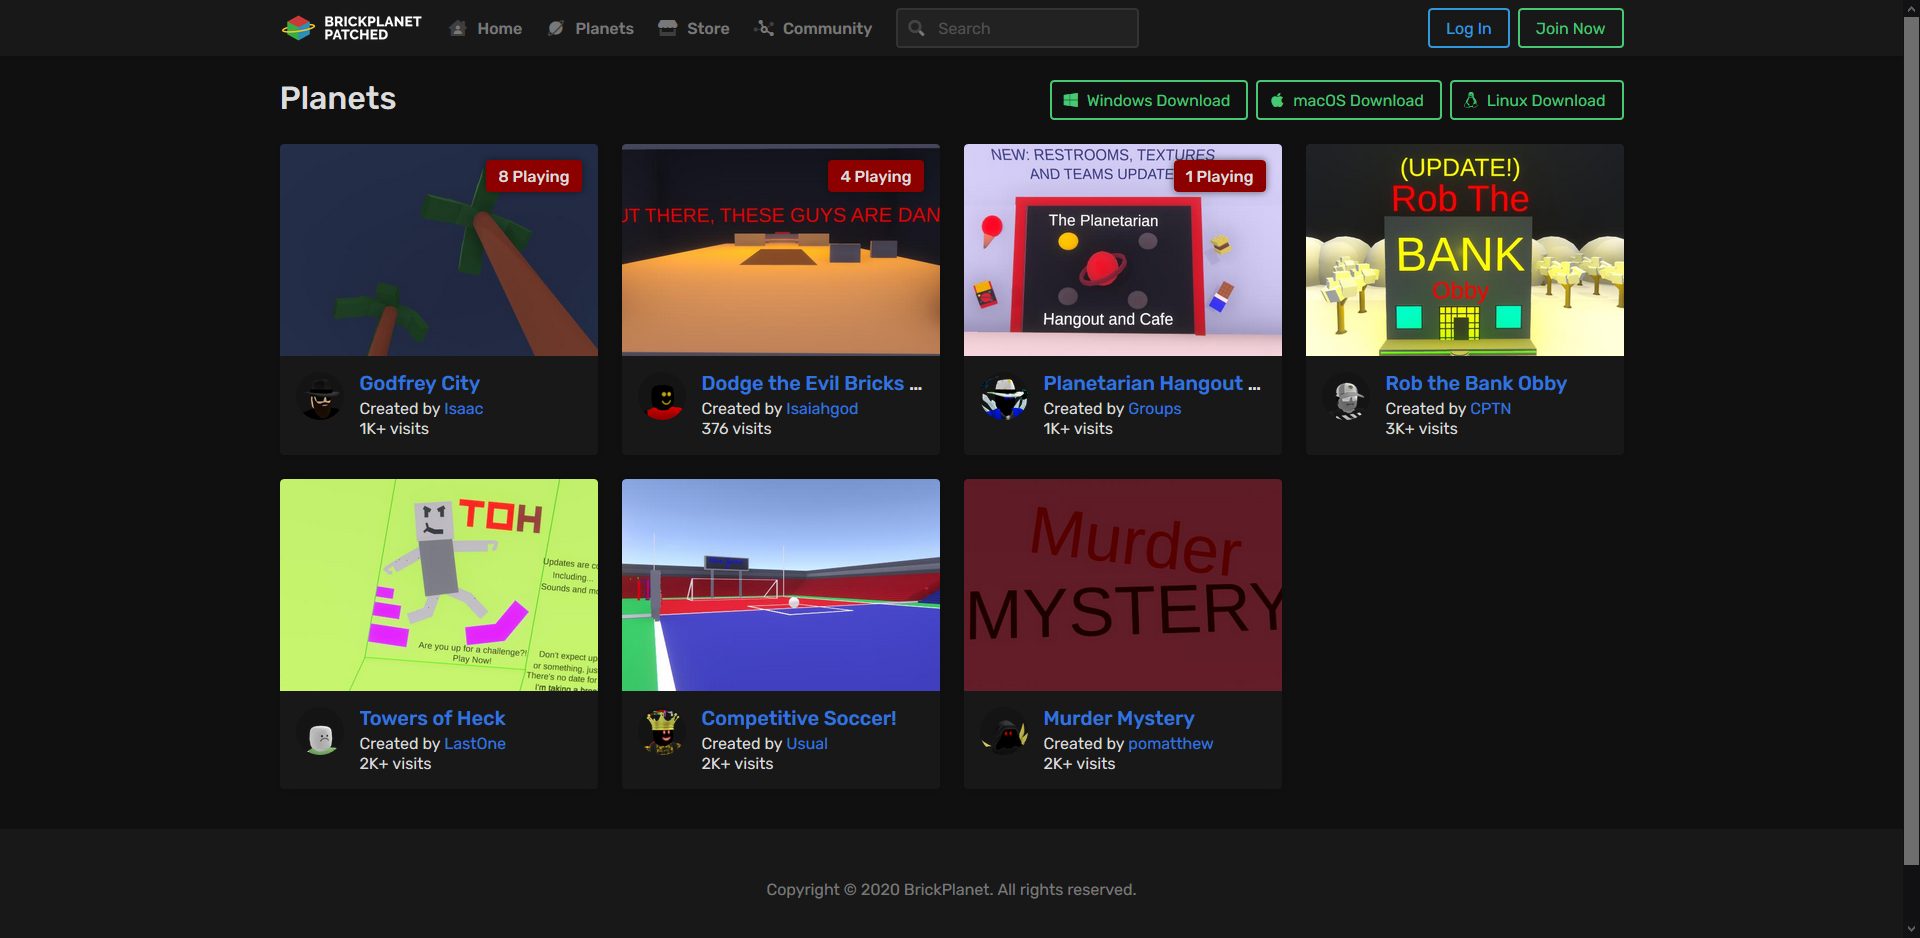Open the Home menu item
The image size is (1920, 938).
(486, 28)
